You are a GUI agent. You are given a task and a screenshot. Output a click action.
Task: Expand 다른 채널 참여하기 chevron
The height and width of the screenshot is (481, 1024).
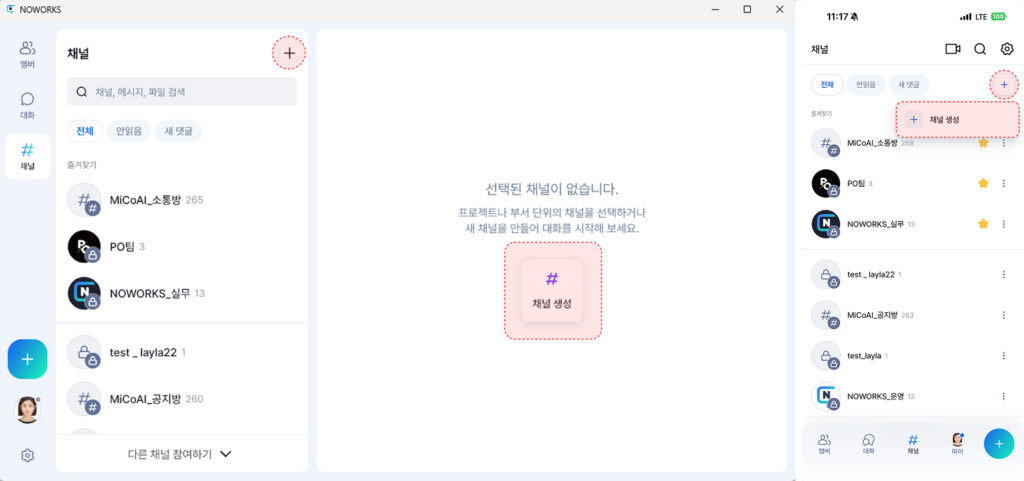coord(225,454)
